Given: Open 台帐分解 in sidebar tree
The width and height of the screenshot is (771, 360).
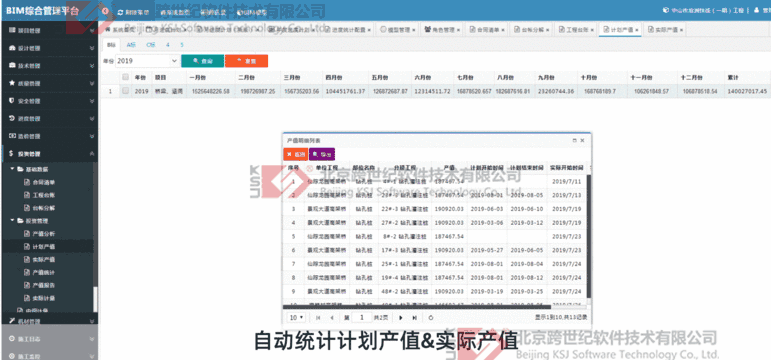Looking at the screenshot, I should tap(40, 208).
